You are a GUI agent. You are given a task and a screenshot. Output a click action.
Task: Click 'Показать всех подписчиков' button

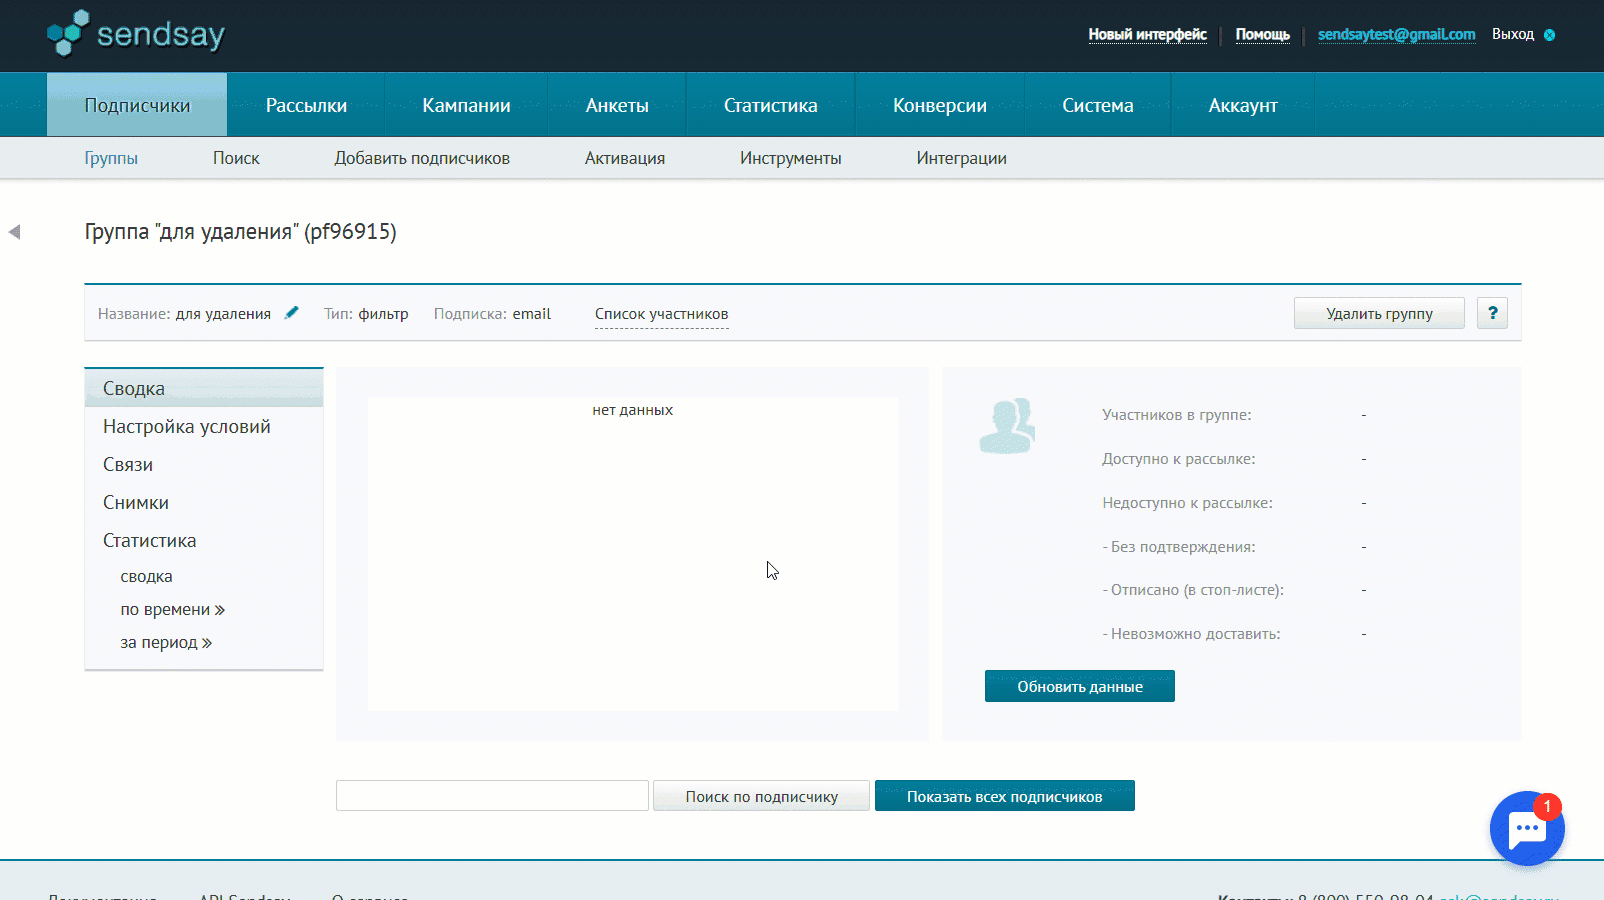[x=1004, y=797]
